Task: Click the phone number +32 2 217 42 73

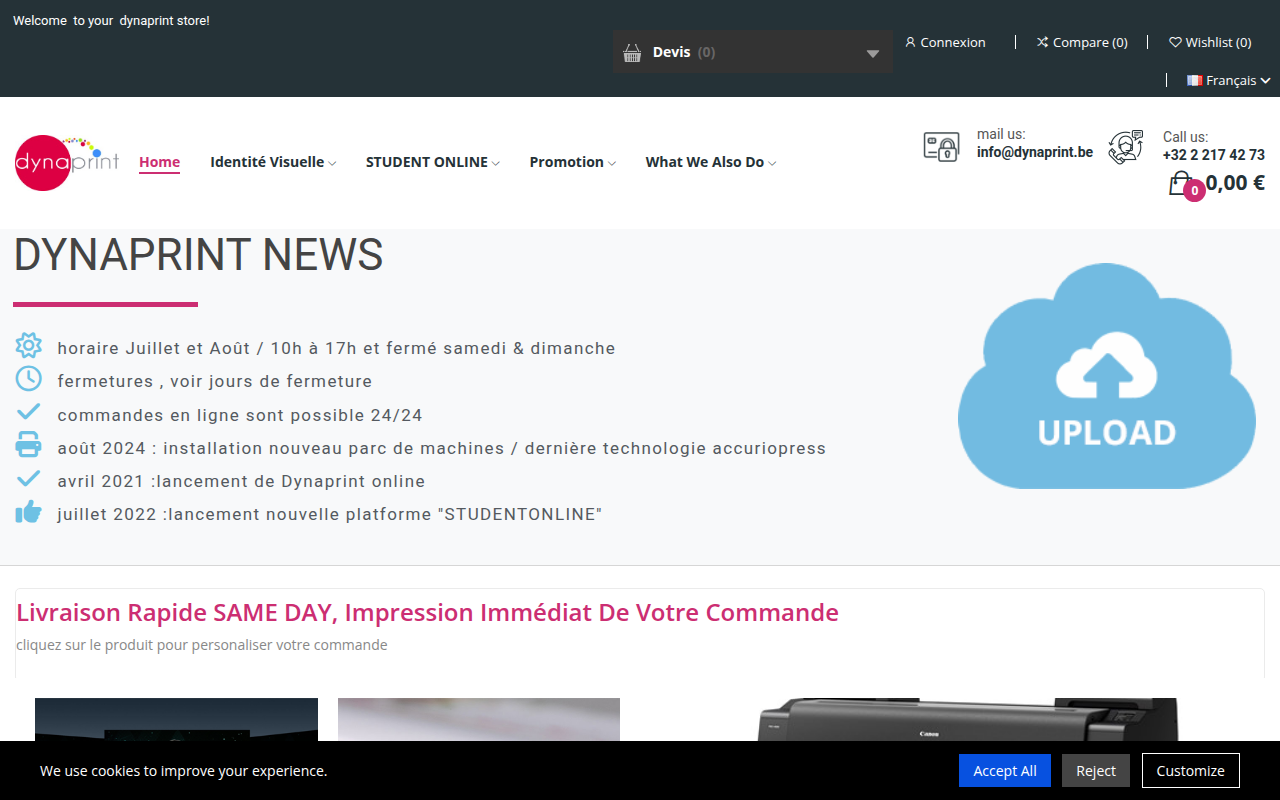Action: click(1214, 155)
